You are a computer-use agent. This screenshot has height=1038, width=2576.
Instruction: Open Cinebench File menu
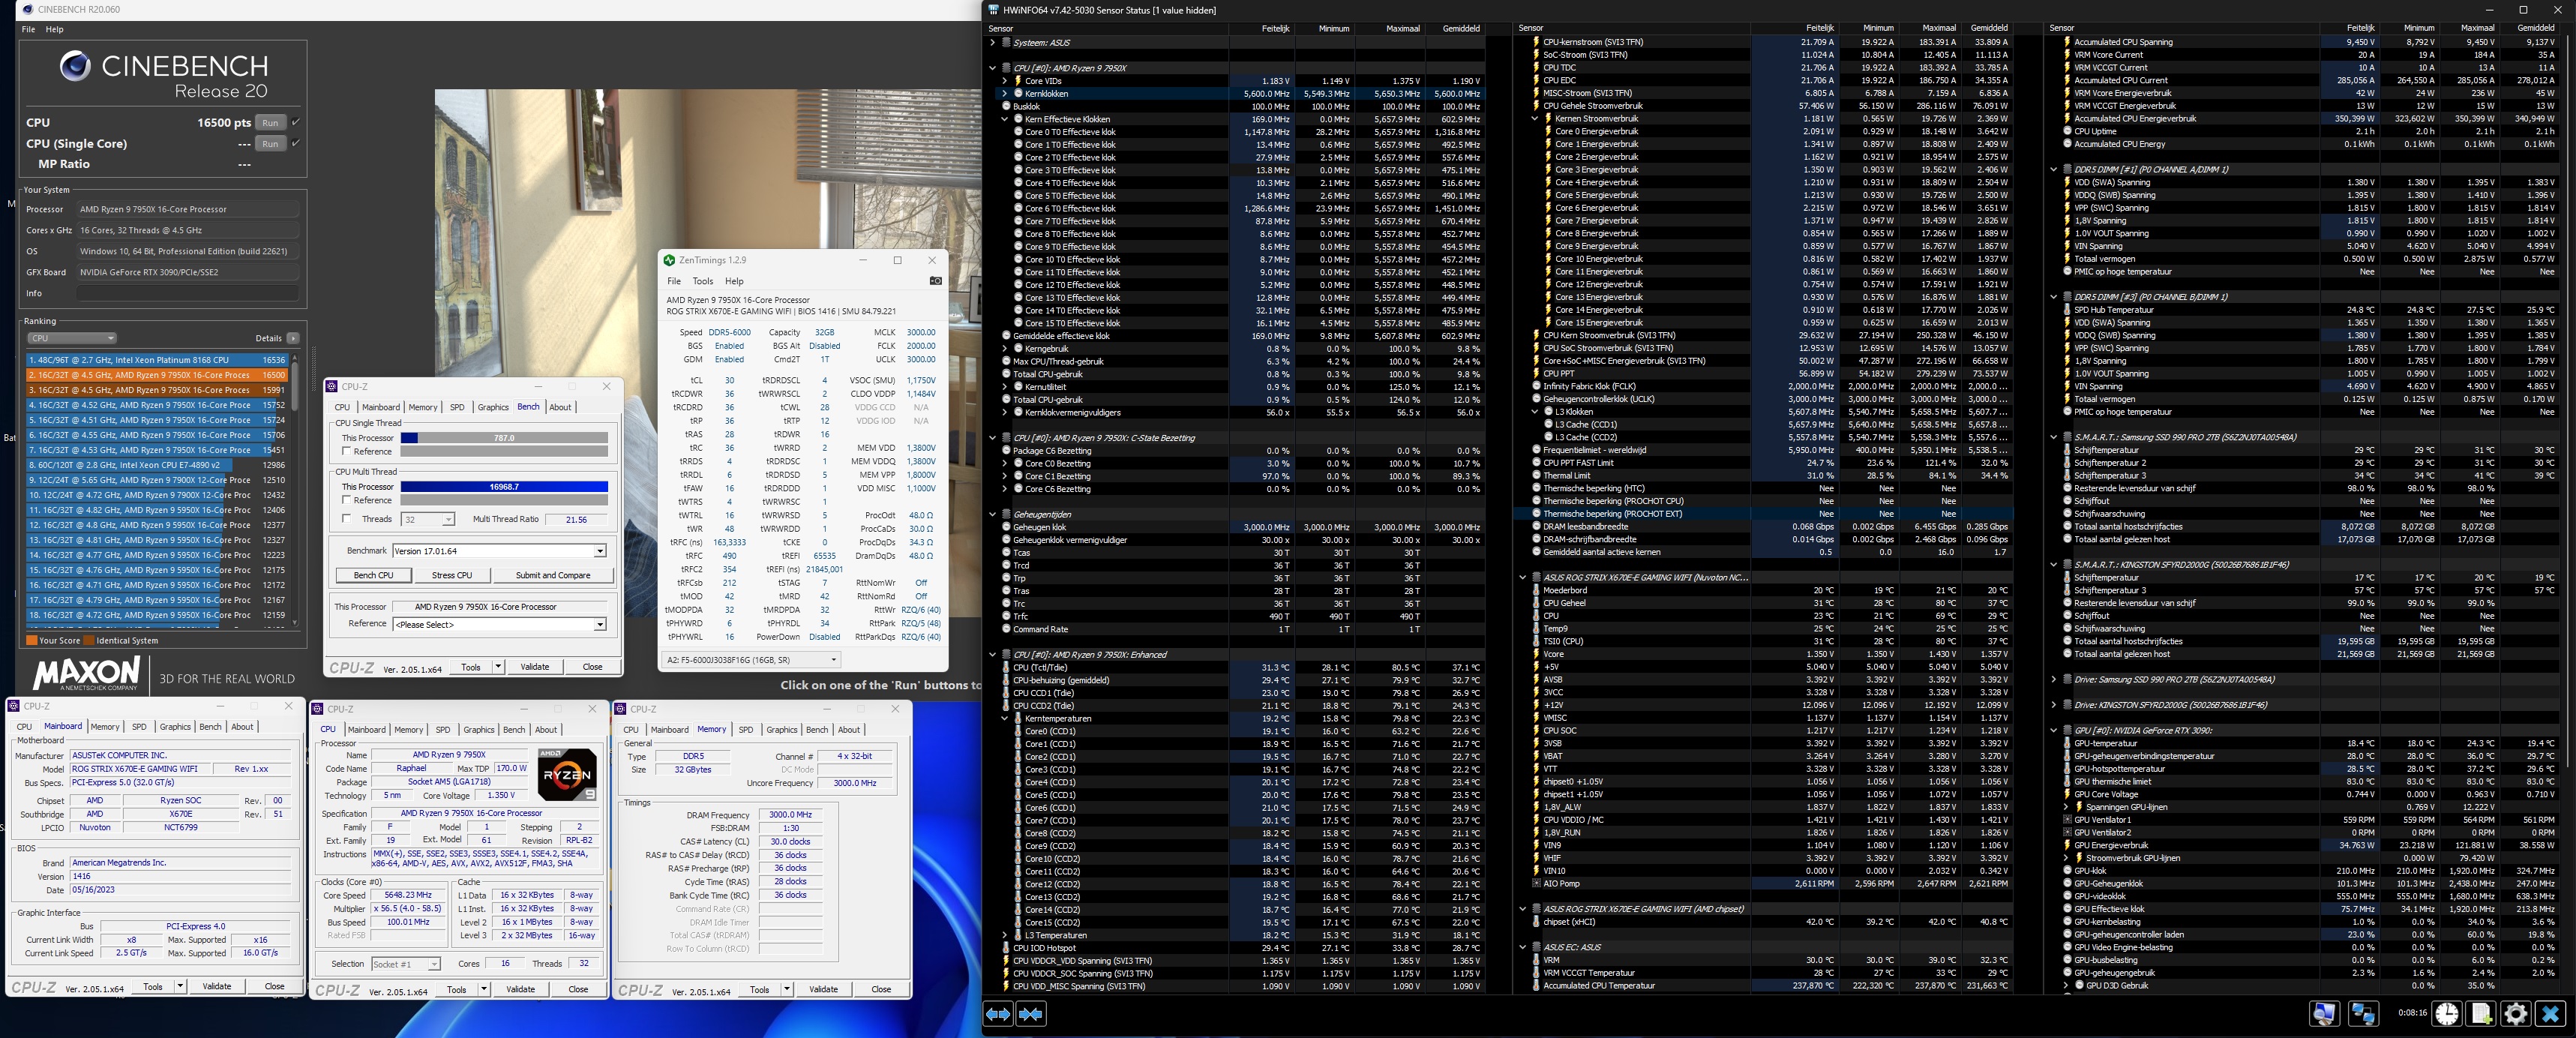[x=29, y=29]
